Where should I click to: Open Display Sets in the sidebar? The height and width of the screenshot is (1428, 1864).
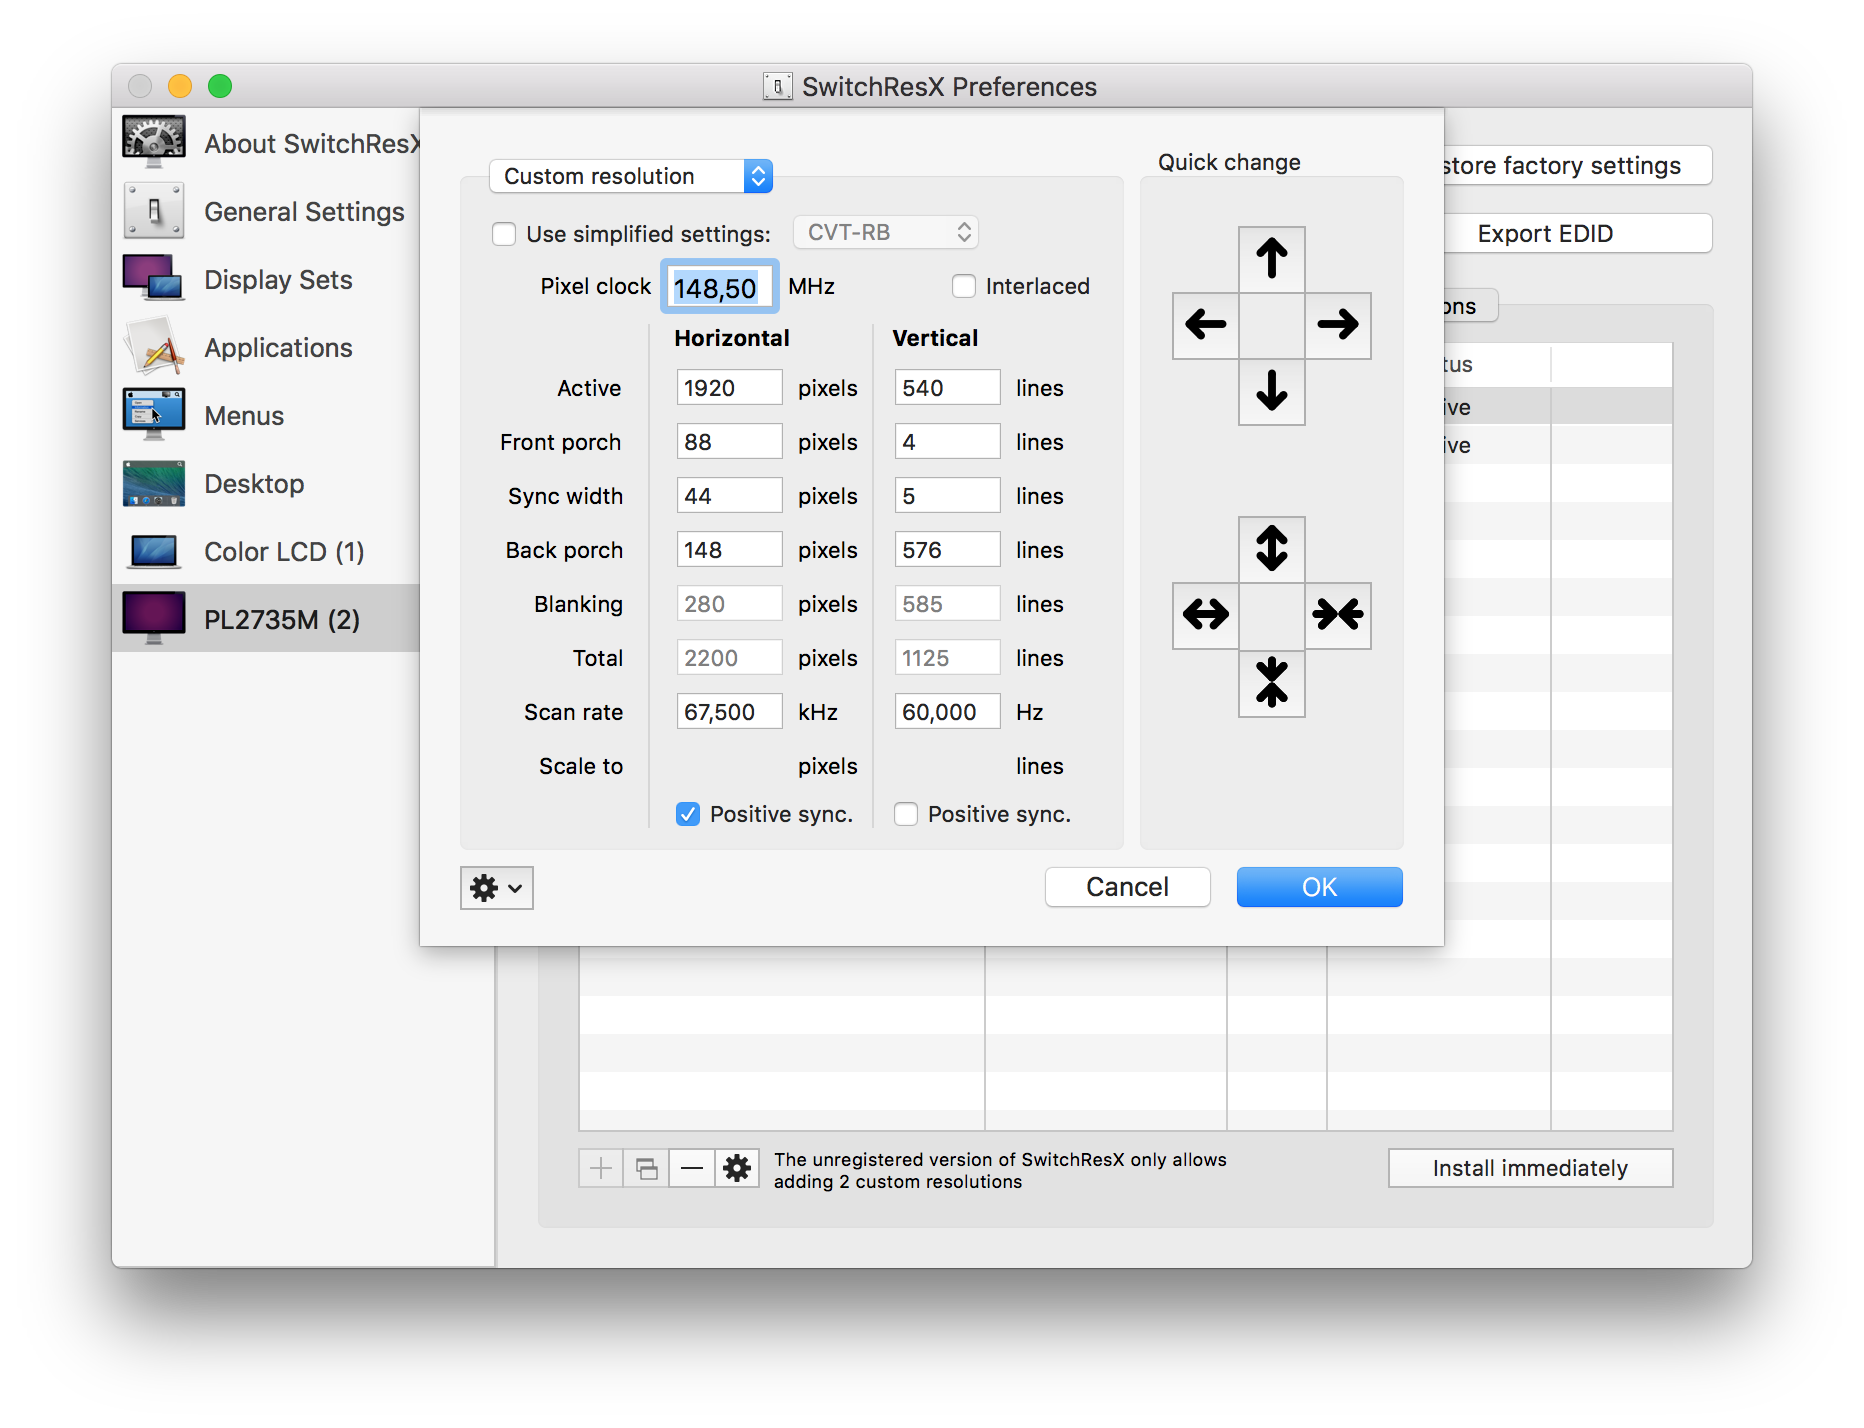pos(266,279)
